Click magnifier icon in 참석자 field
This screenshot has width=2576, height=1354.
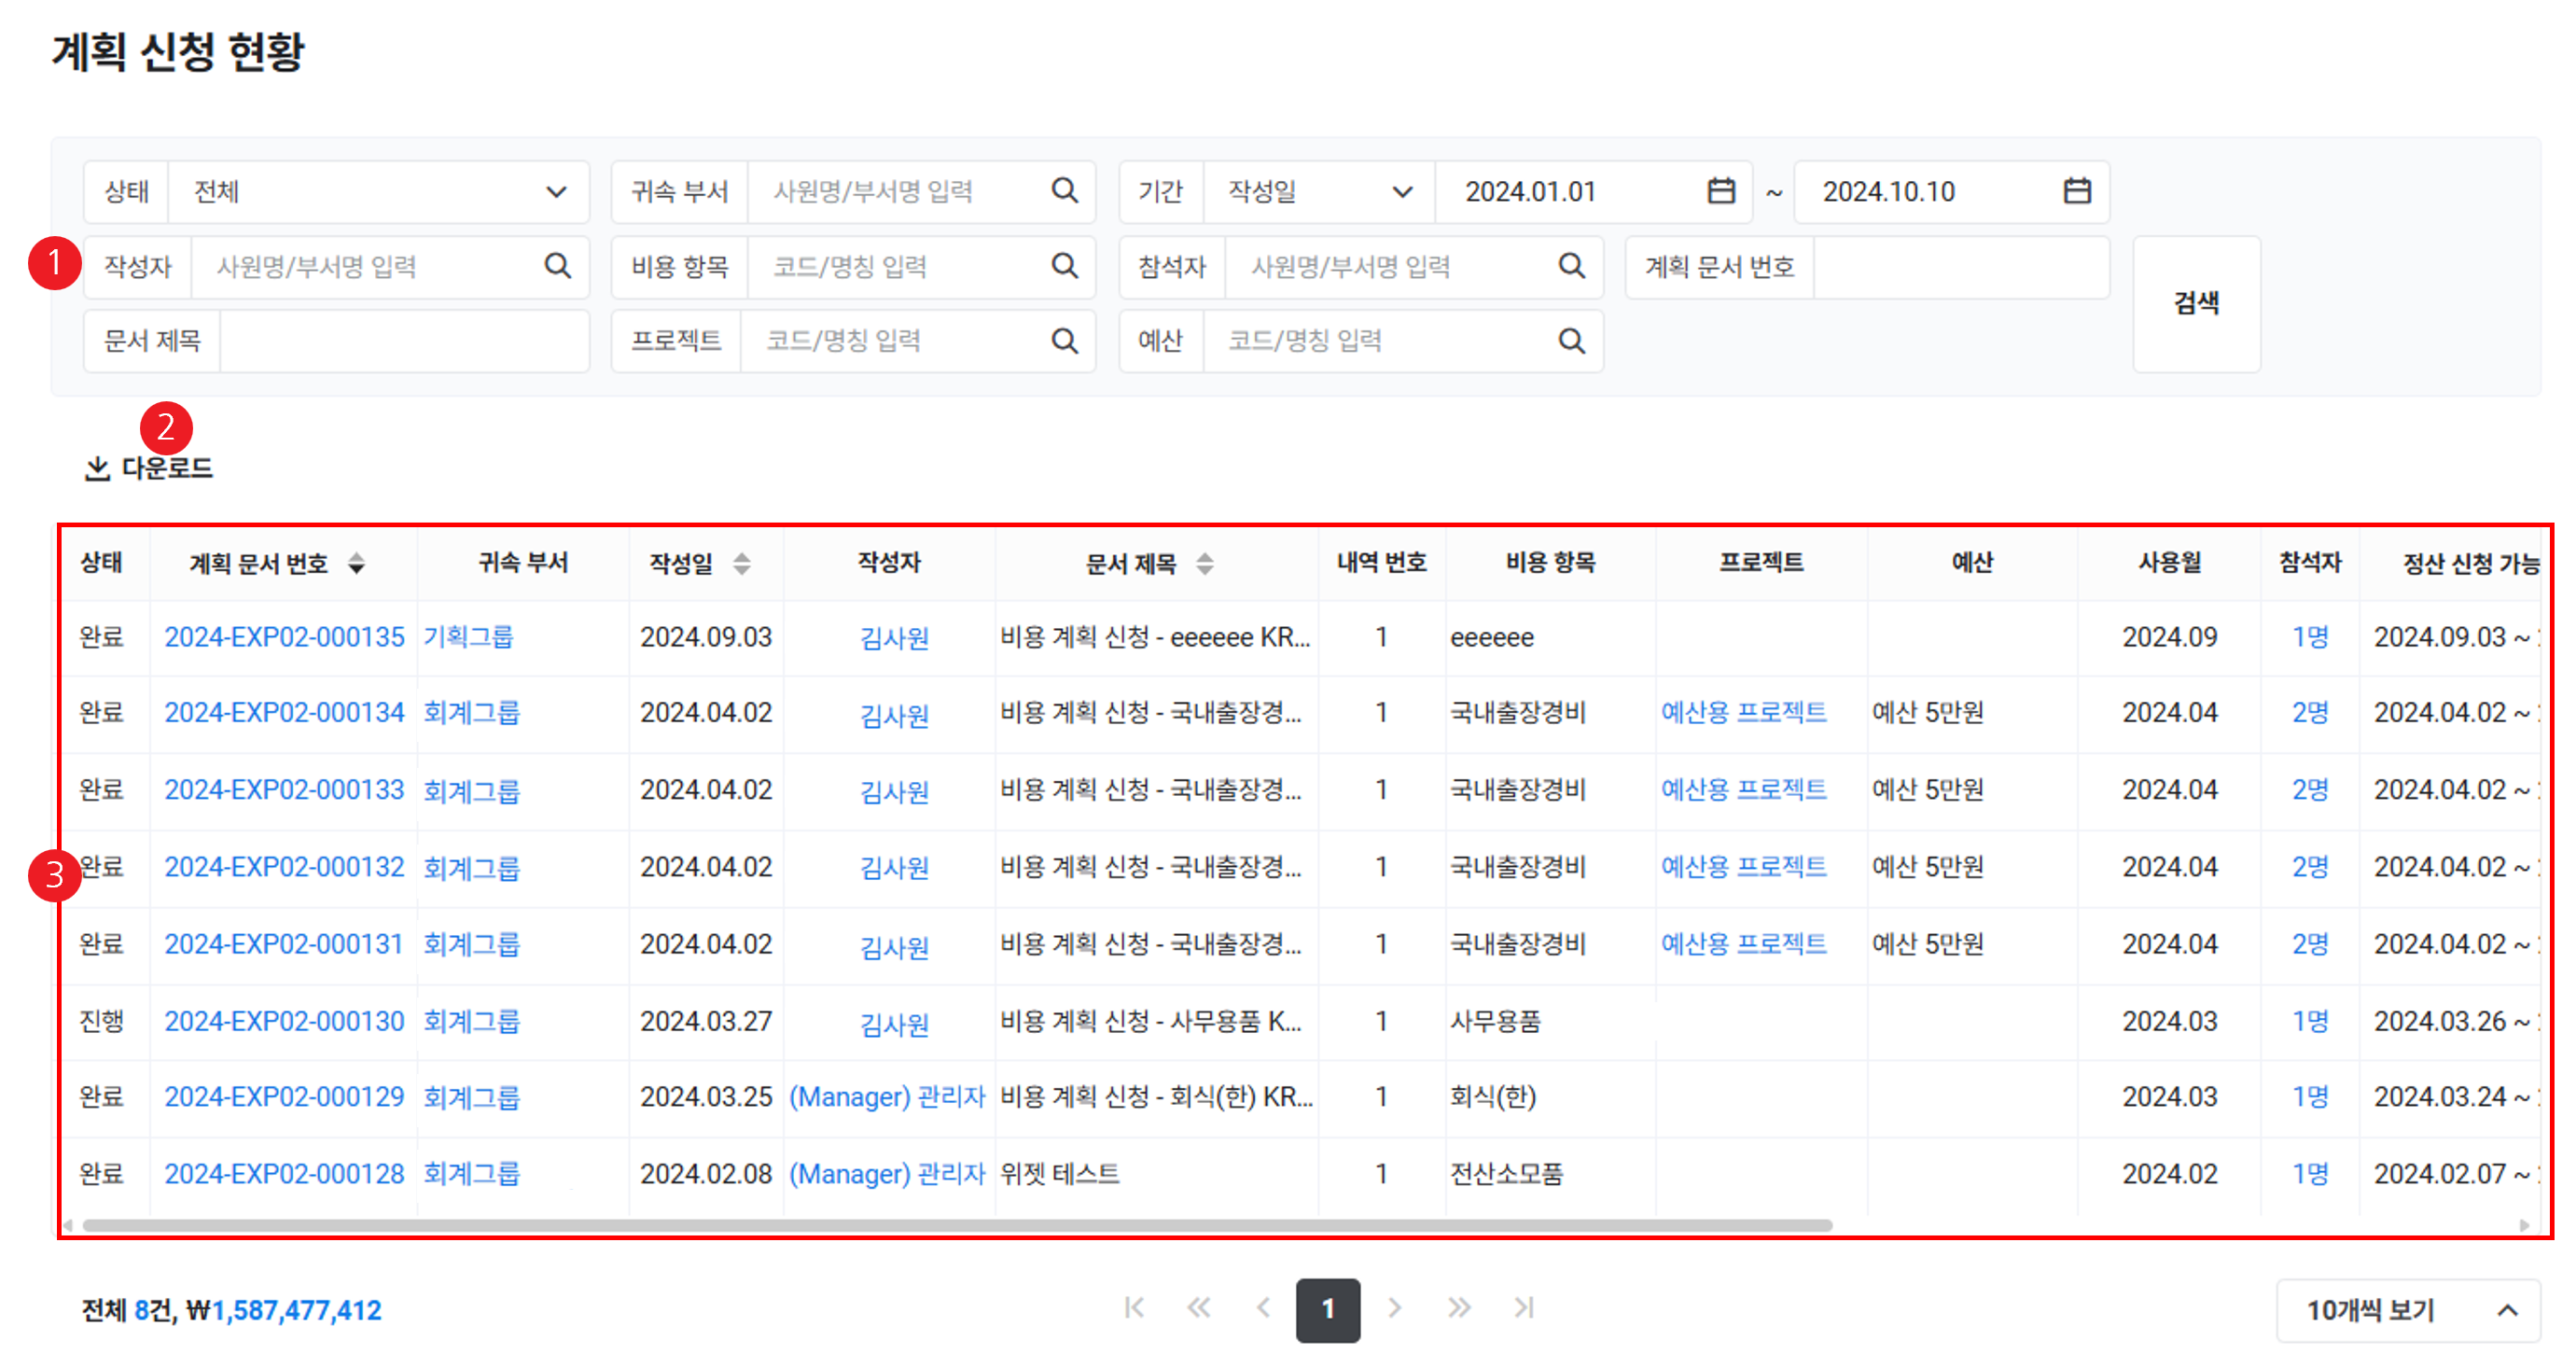click(1571, 266)
